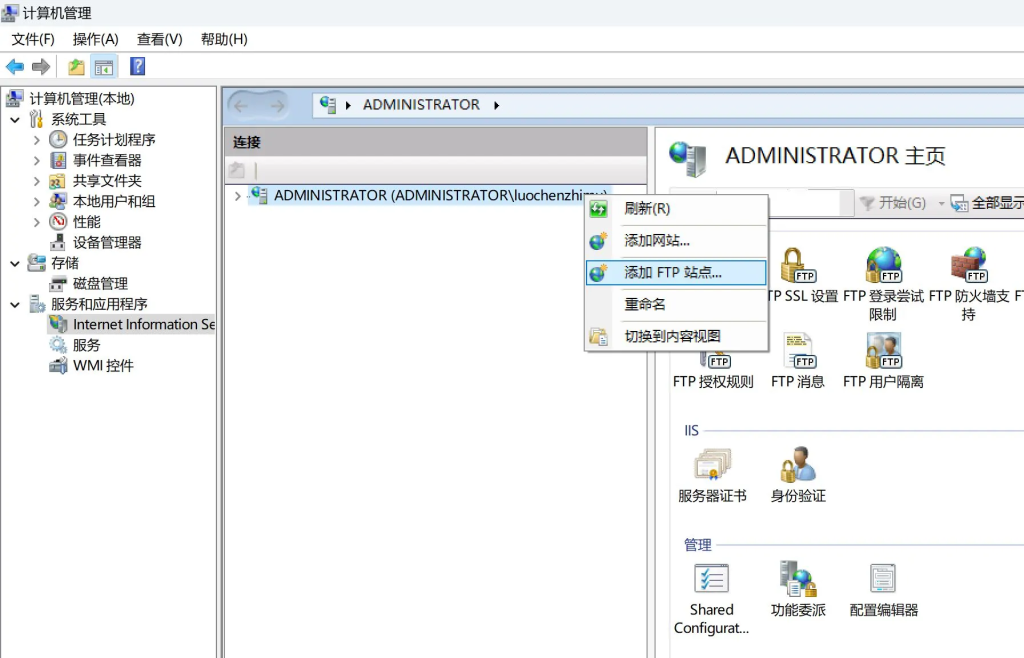This screenshot has width=1024, height=658.
Task: Open the 帮助(H) menu
Action: [x=224, y=39]
